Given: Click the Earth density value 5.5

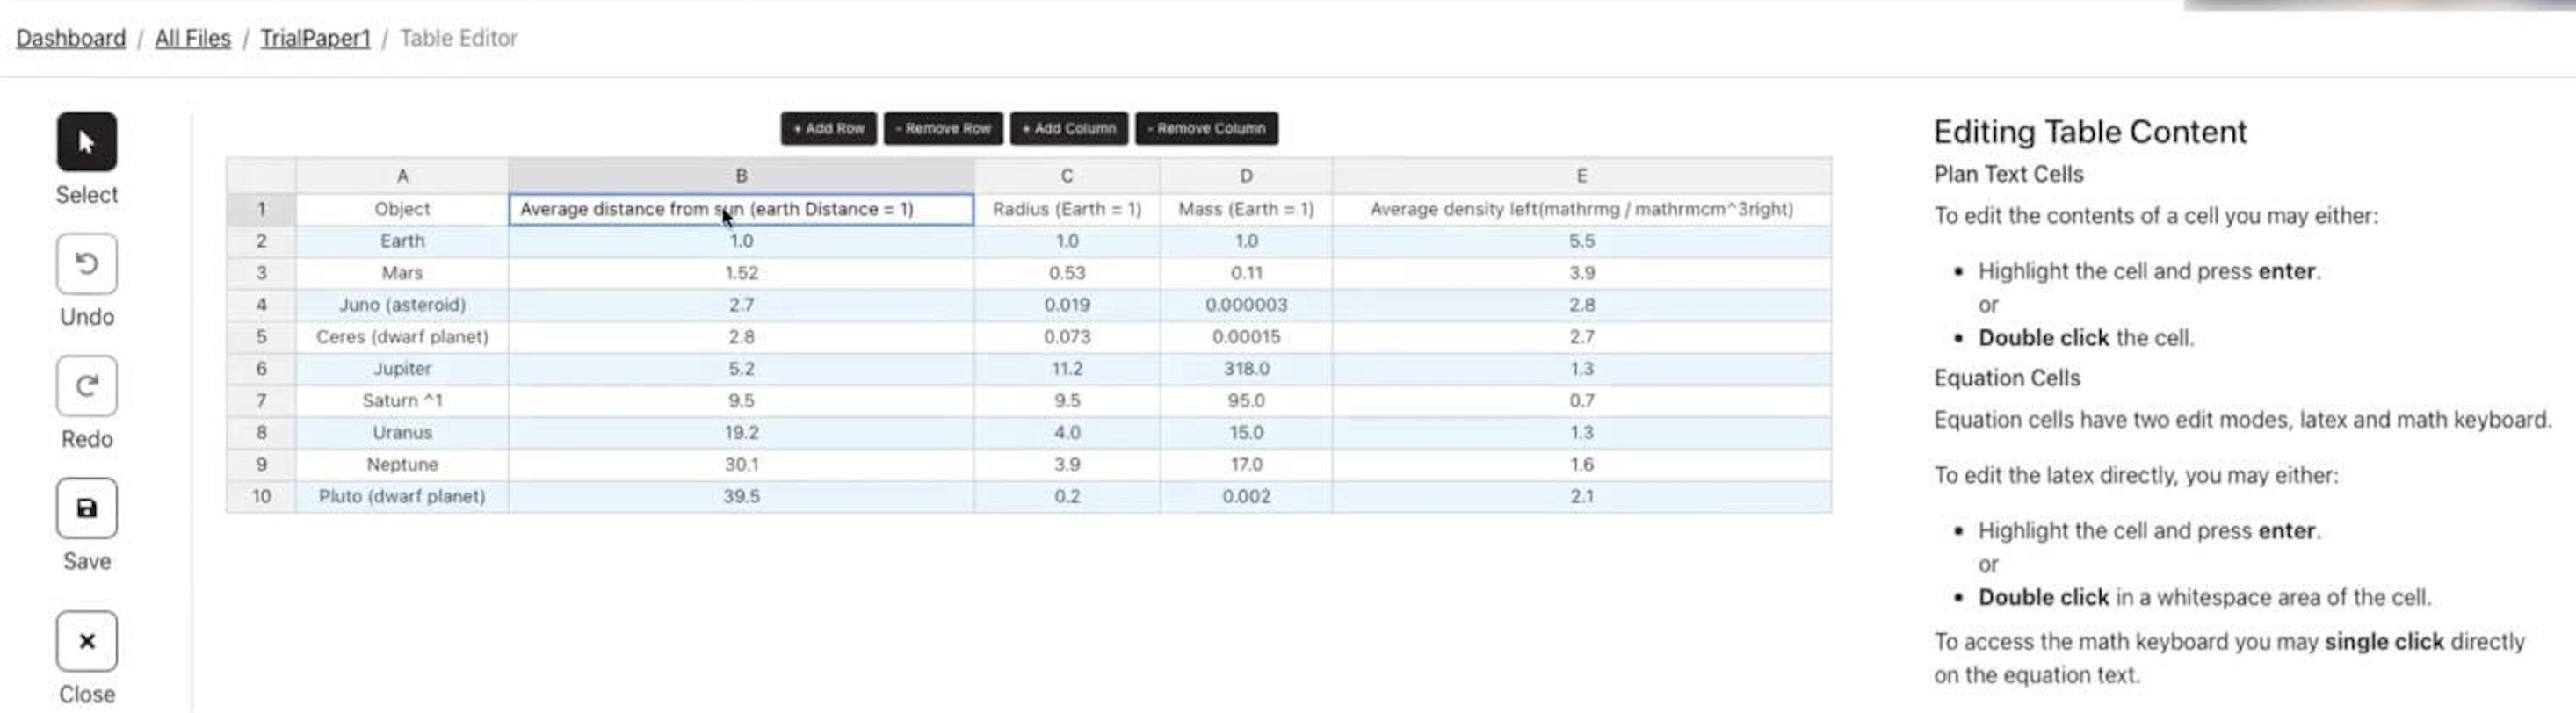Looking at the screenshot, I should point(1582,241).
